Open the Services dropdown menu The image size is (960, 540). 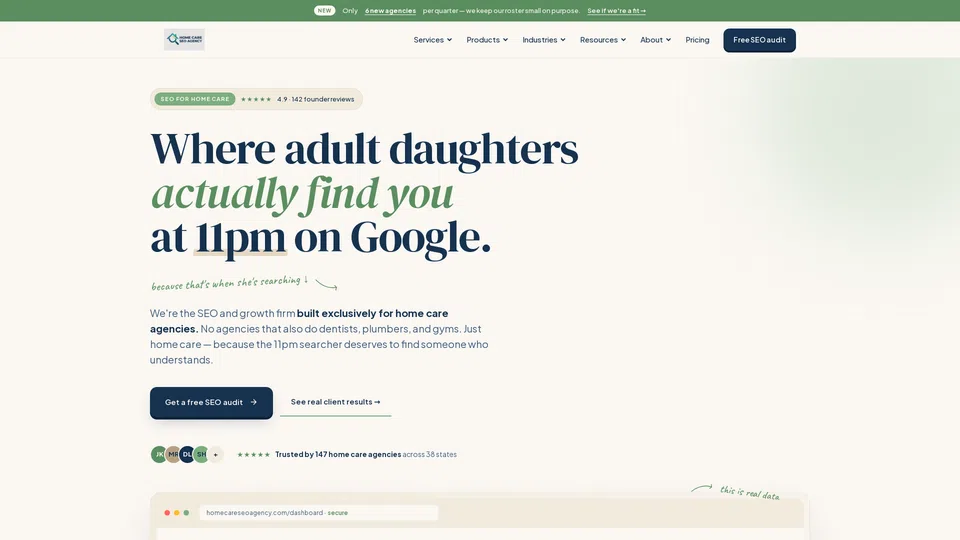pyautogui.click(x=433, y=40)
